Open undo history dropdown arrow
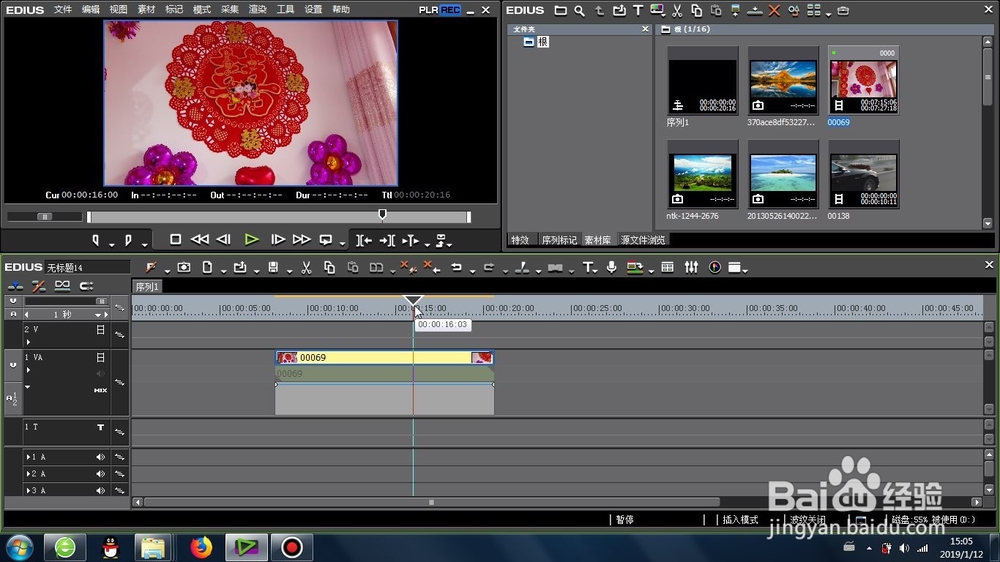This screenshot has width=1000, height=562. (473, 271)
